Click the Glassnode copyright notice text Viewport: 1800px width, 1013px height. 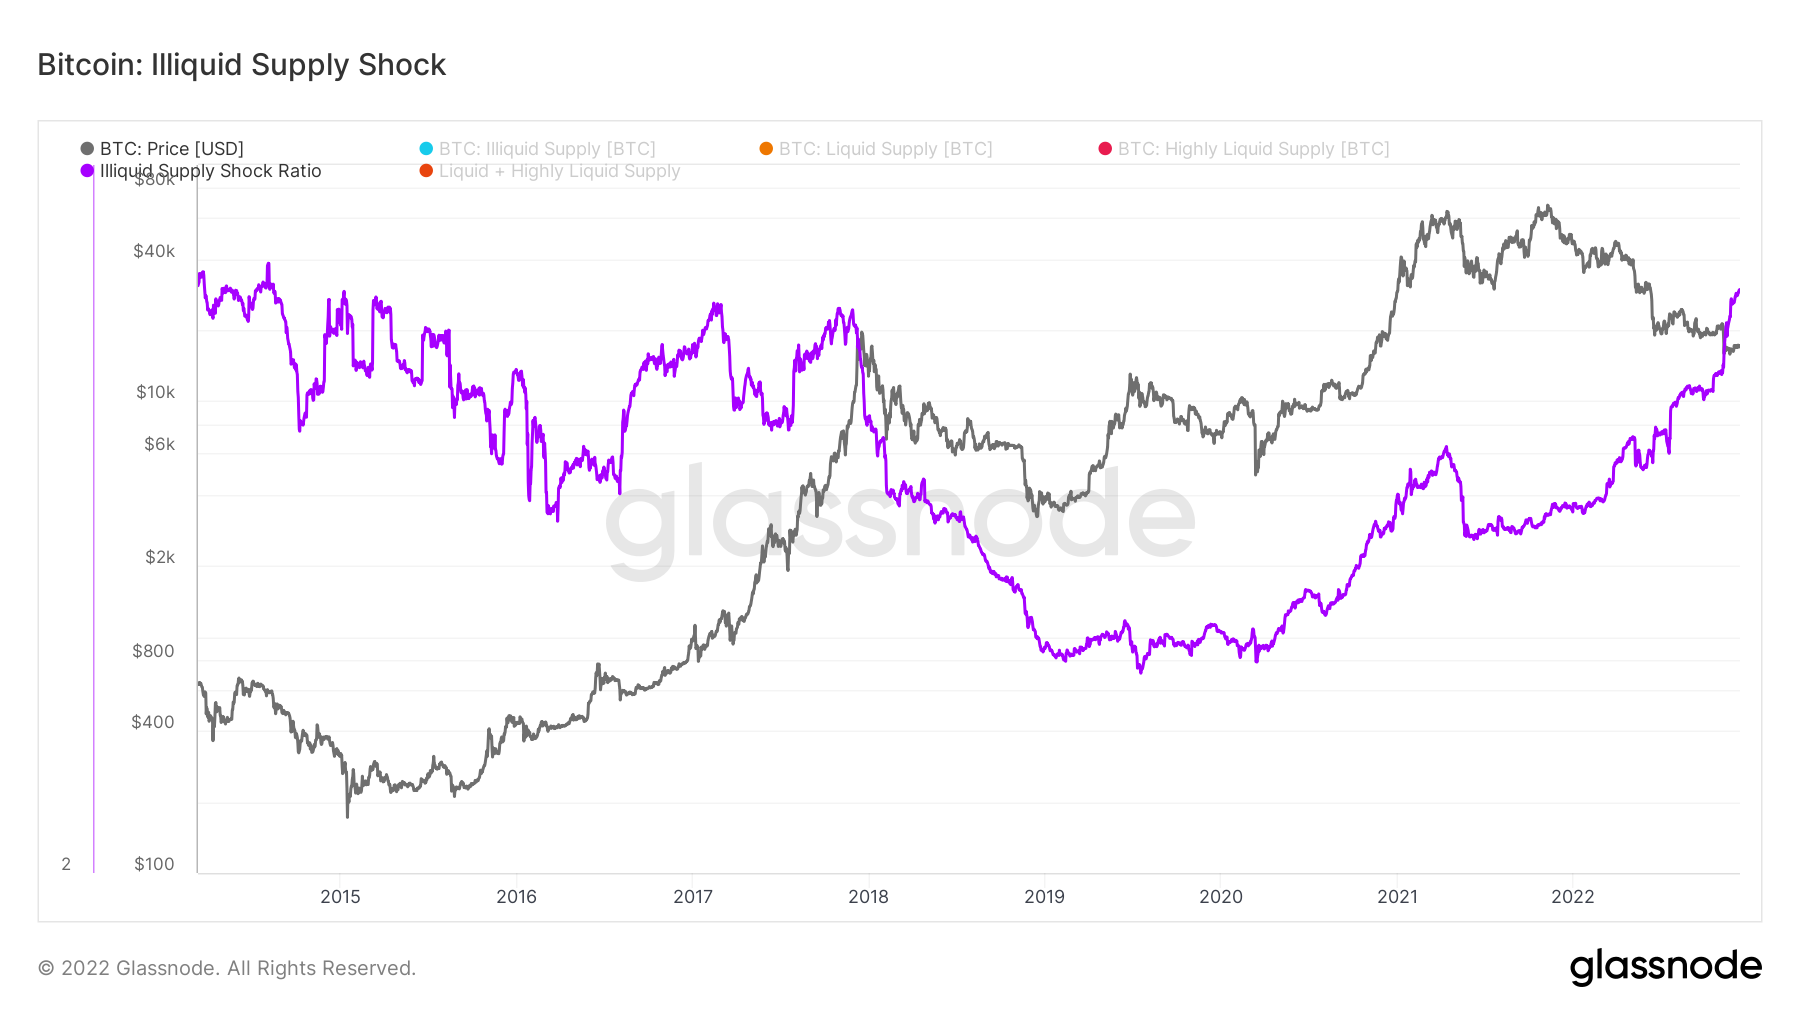point(227,968)
